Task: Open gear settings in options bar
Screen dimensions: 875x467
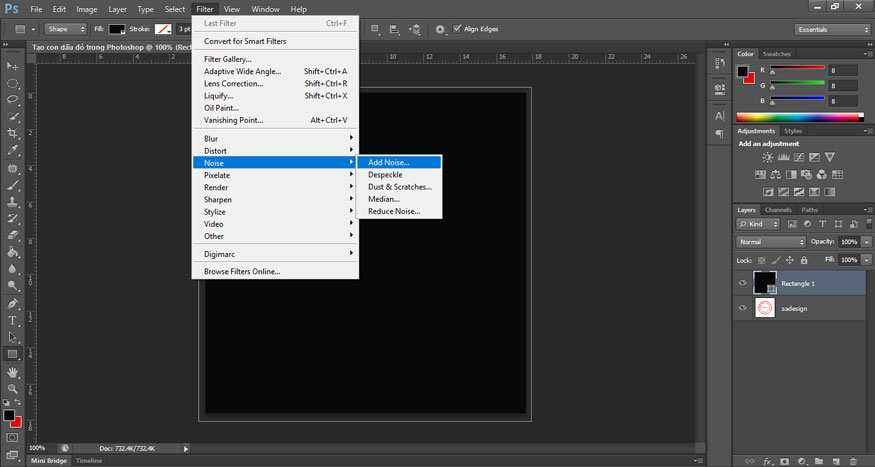Action: (440, 29)
